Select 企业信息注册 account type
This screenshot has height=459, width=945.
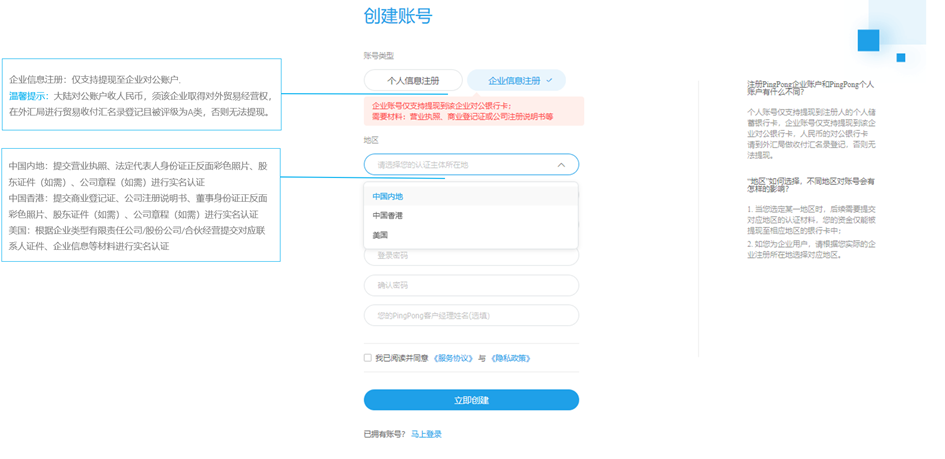[x=516, y=80]
